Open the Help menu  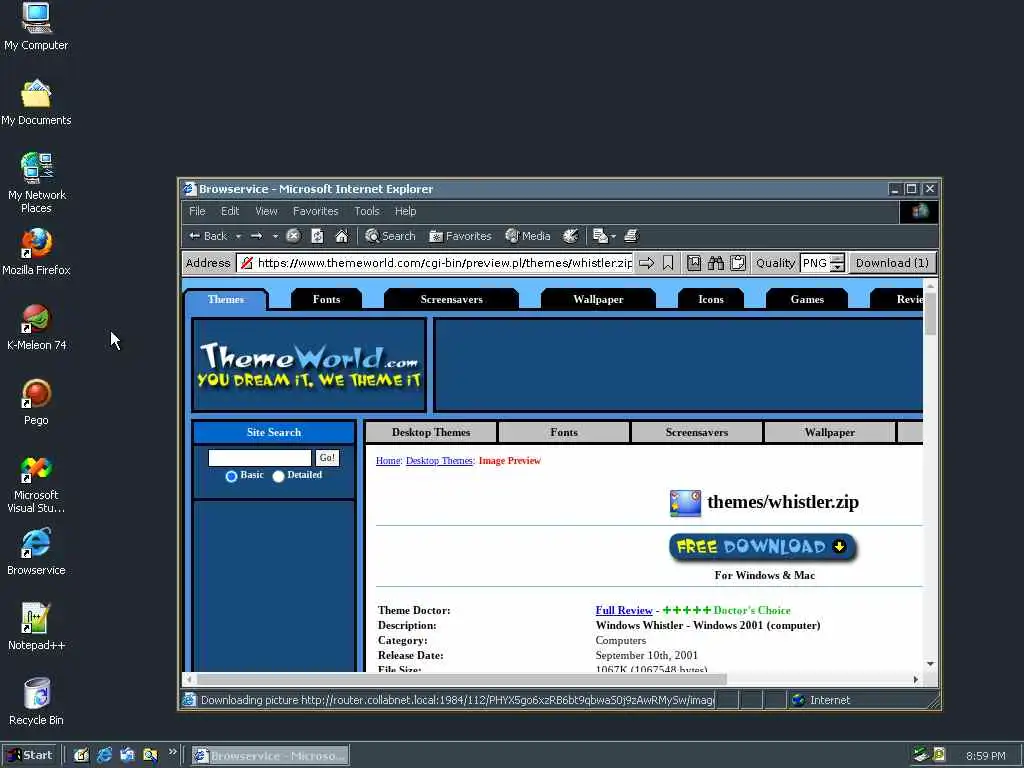(x=406, y=211)
